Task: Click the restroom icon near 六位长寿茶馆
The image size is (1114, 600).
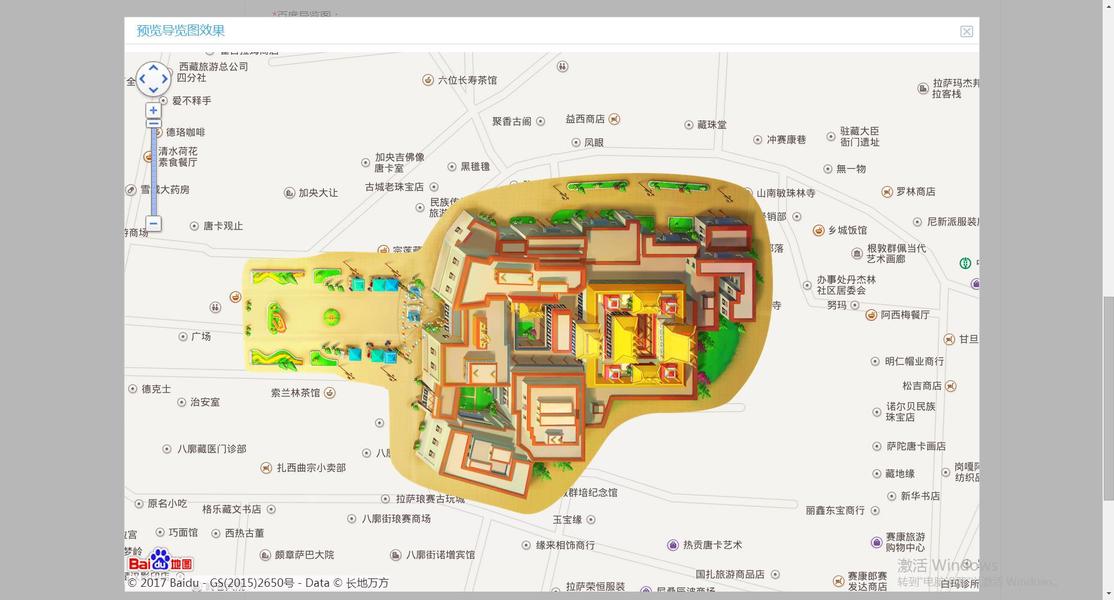Action: click(x=562, y=67)
